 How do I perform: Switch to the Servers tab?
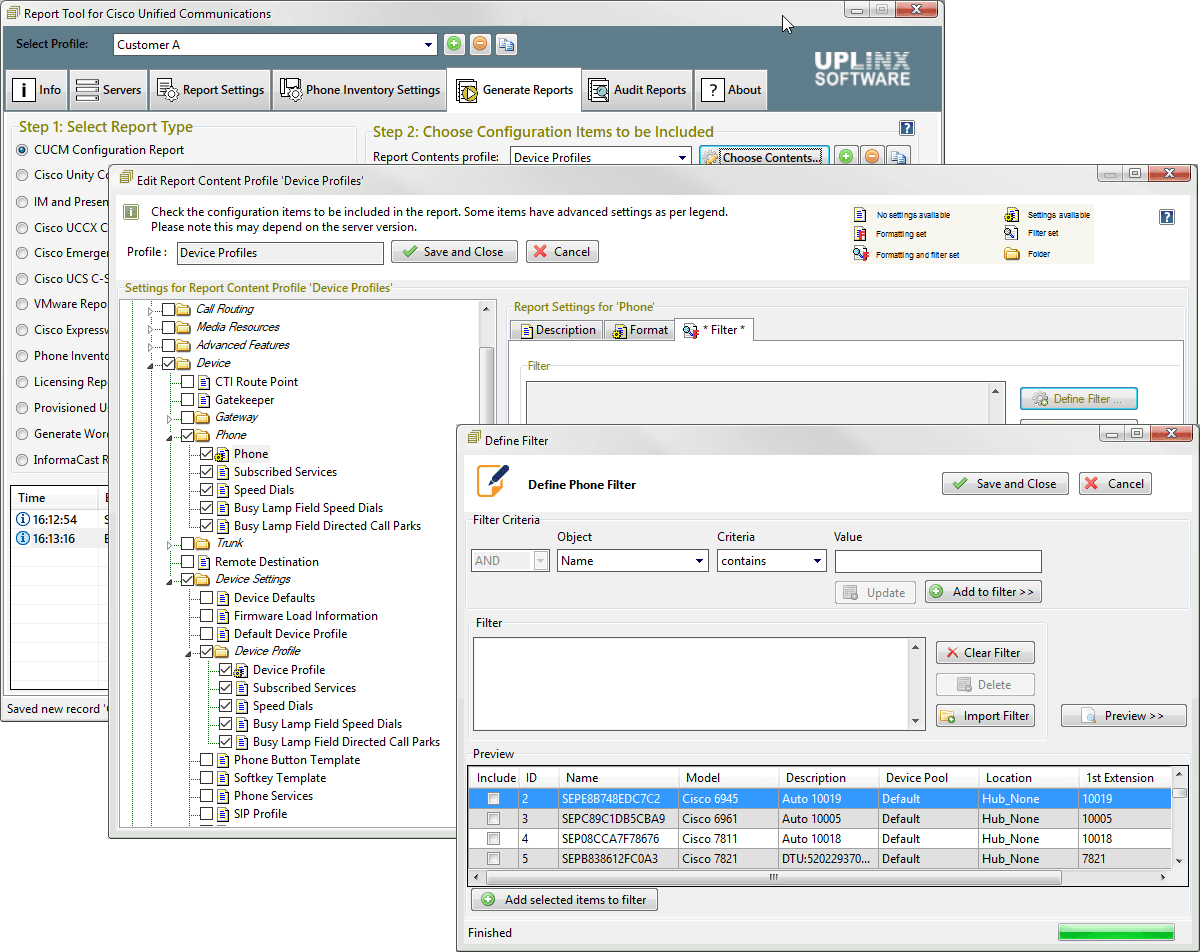108,90
